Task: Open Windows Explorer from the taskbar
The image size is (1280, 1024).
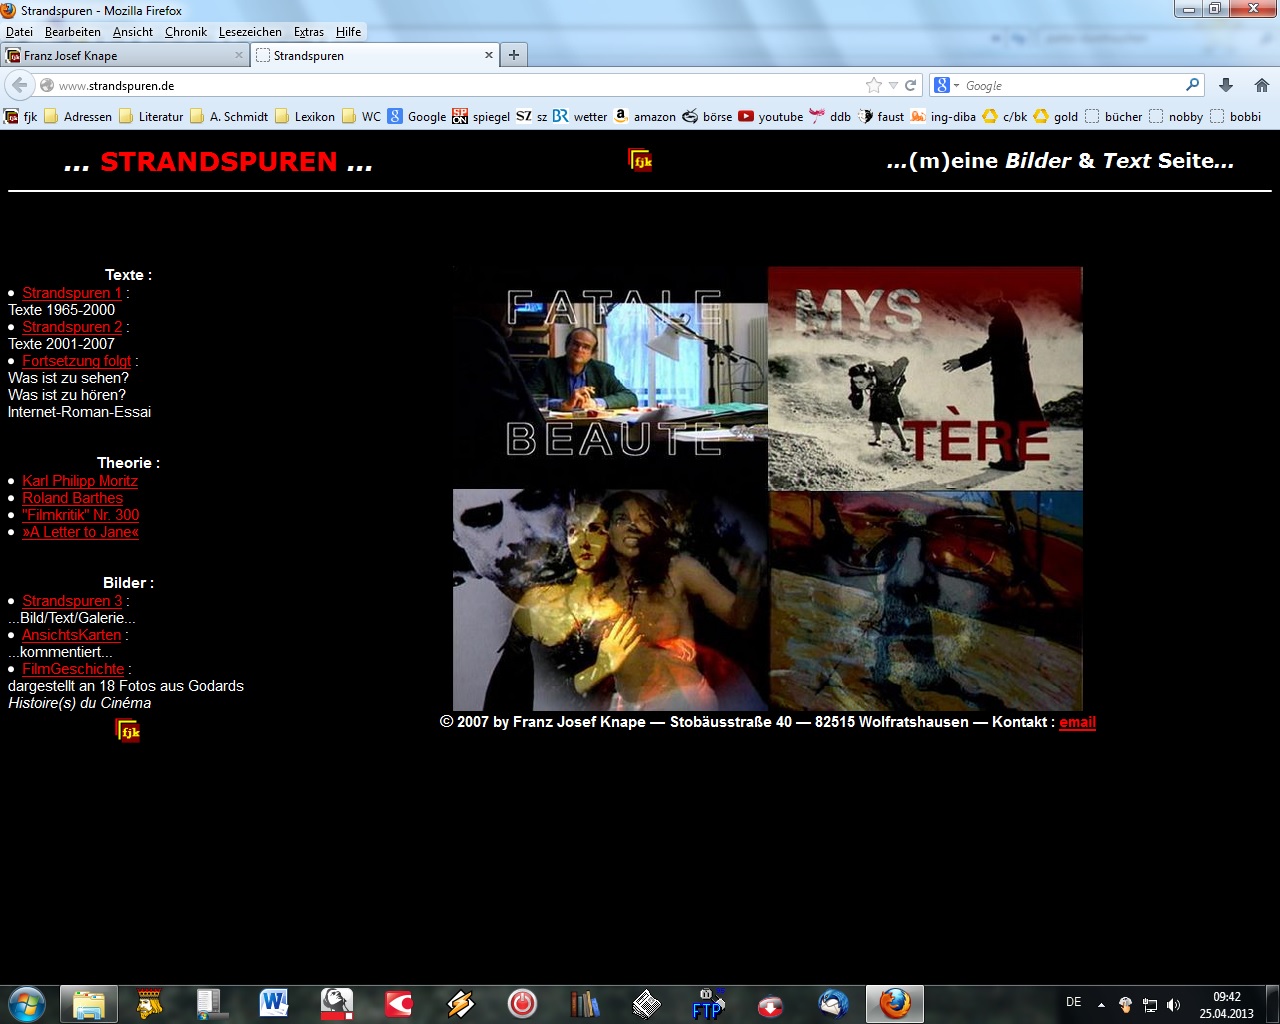Action: (89, 1003)
